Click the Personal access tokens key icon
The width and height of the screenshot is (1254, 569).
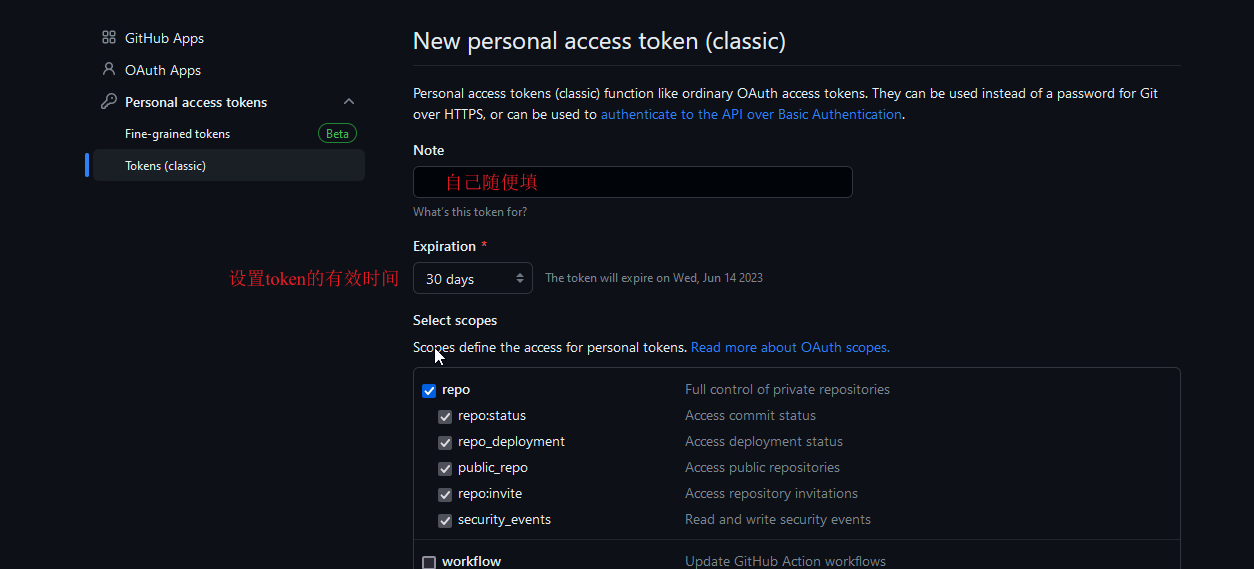(109, 102)
